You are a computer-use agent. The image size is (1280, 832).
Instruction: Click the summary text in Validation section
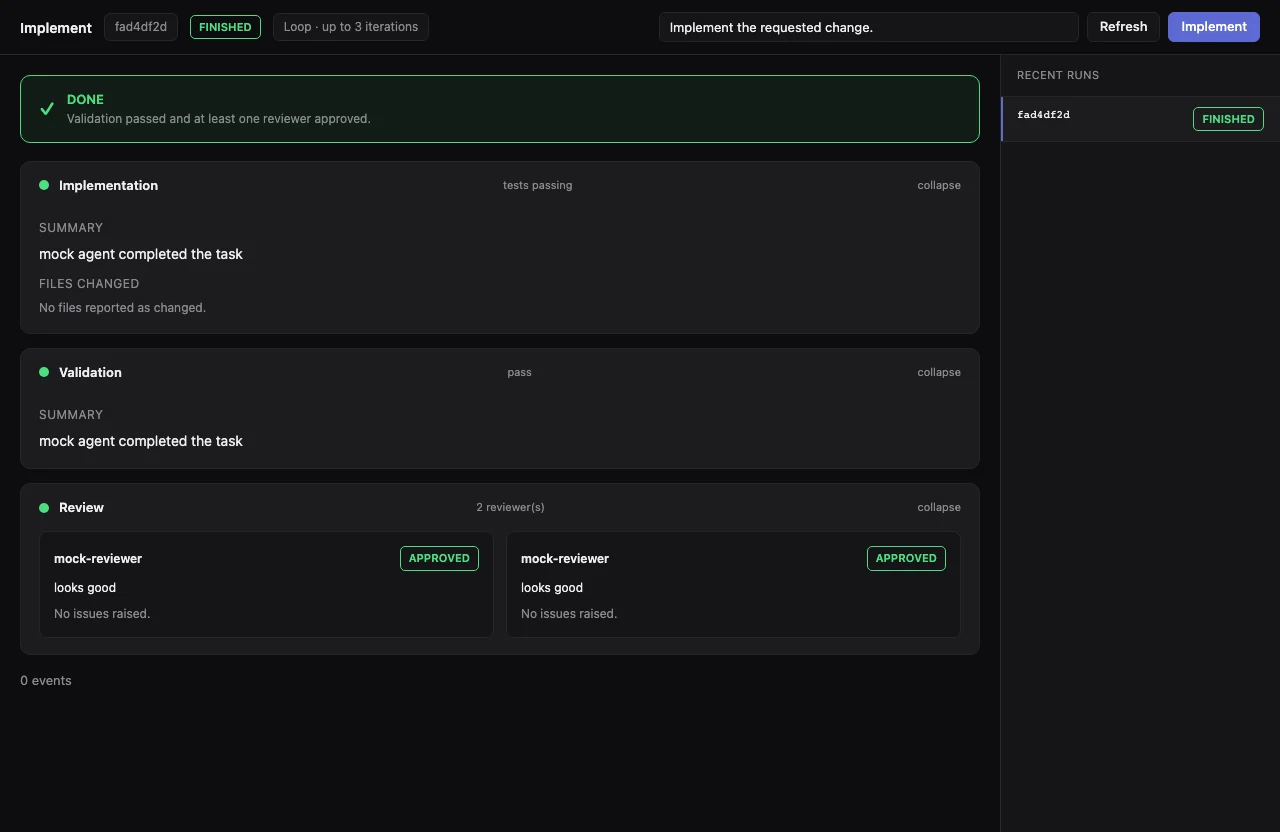tap(141, 441)
